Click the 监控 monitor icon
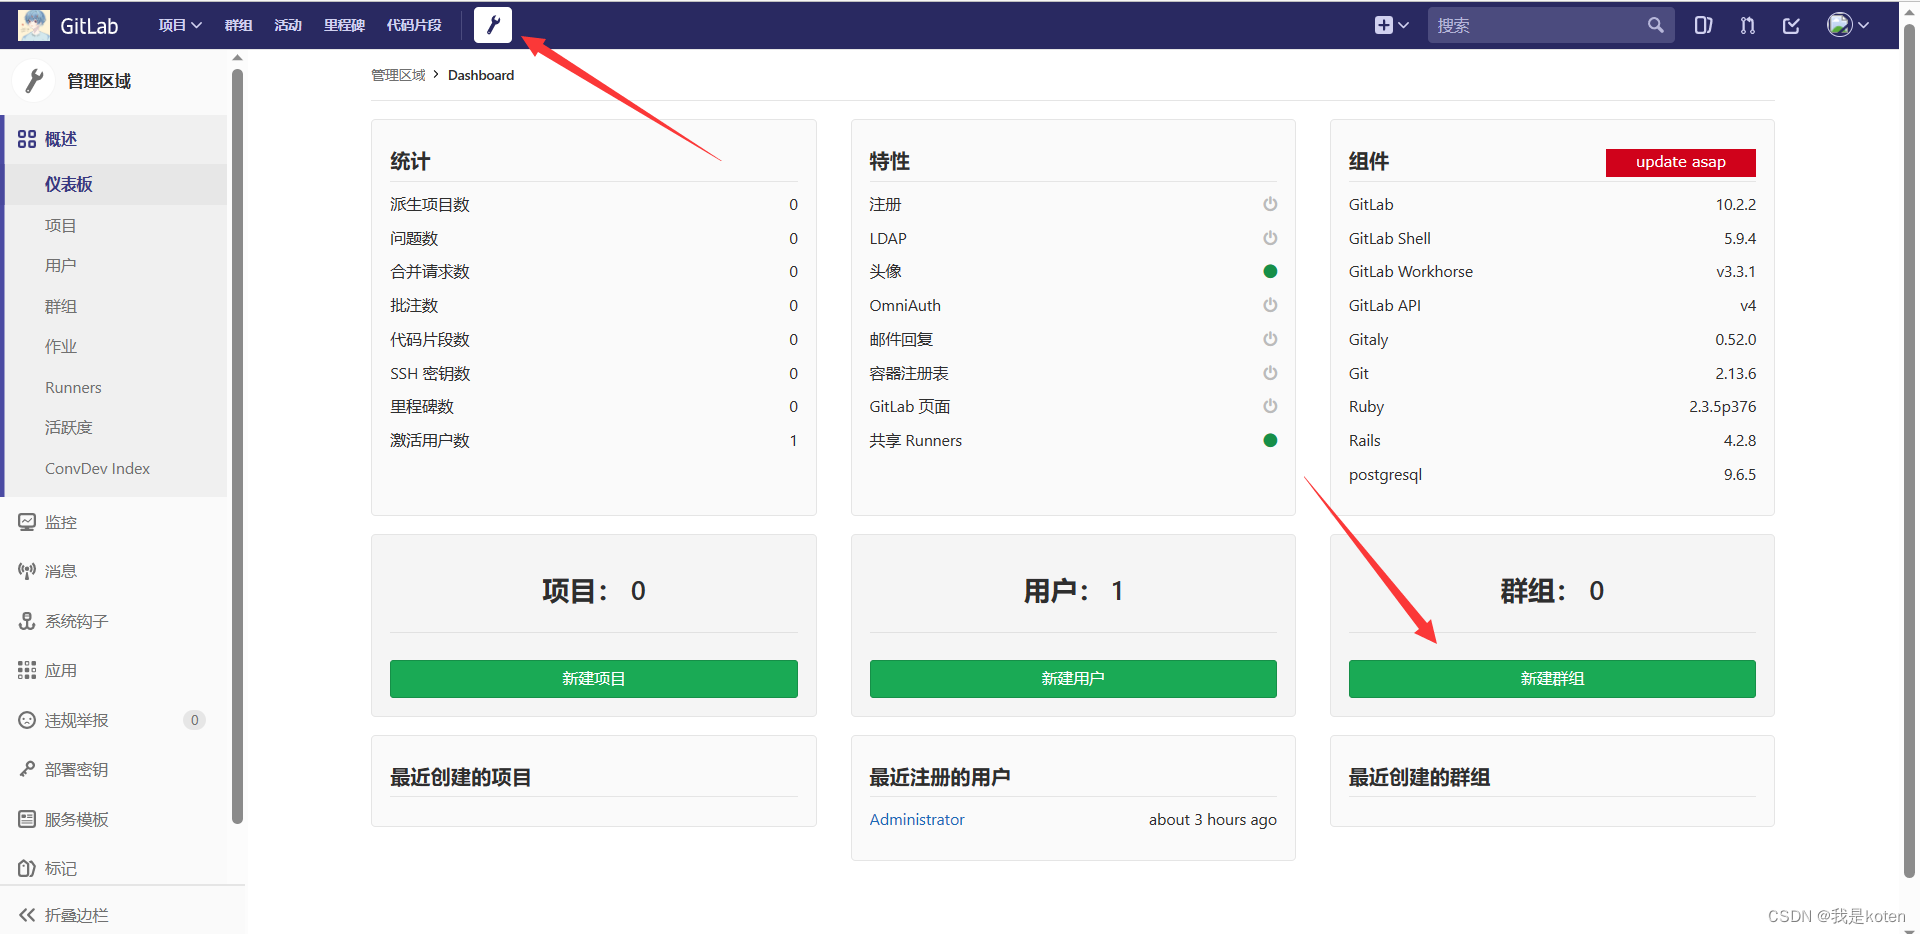 (27, 522)
